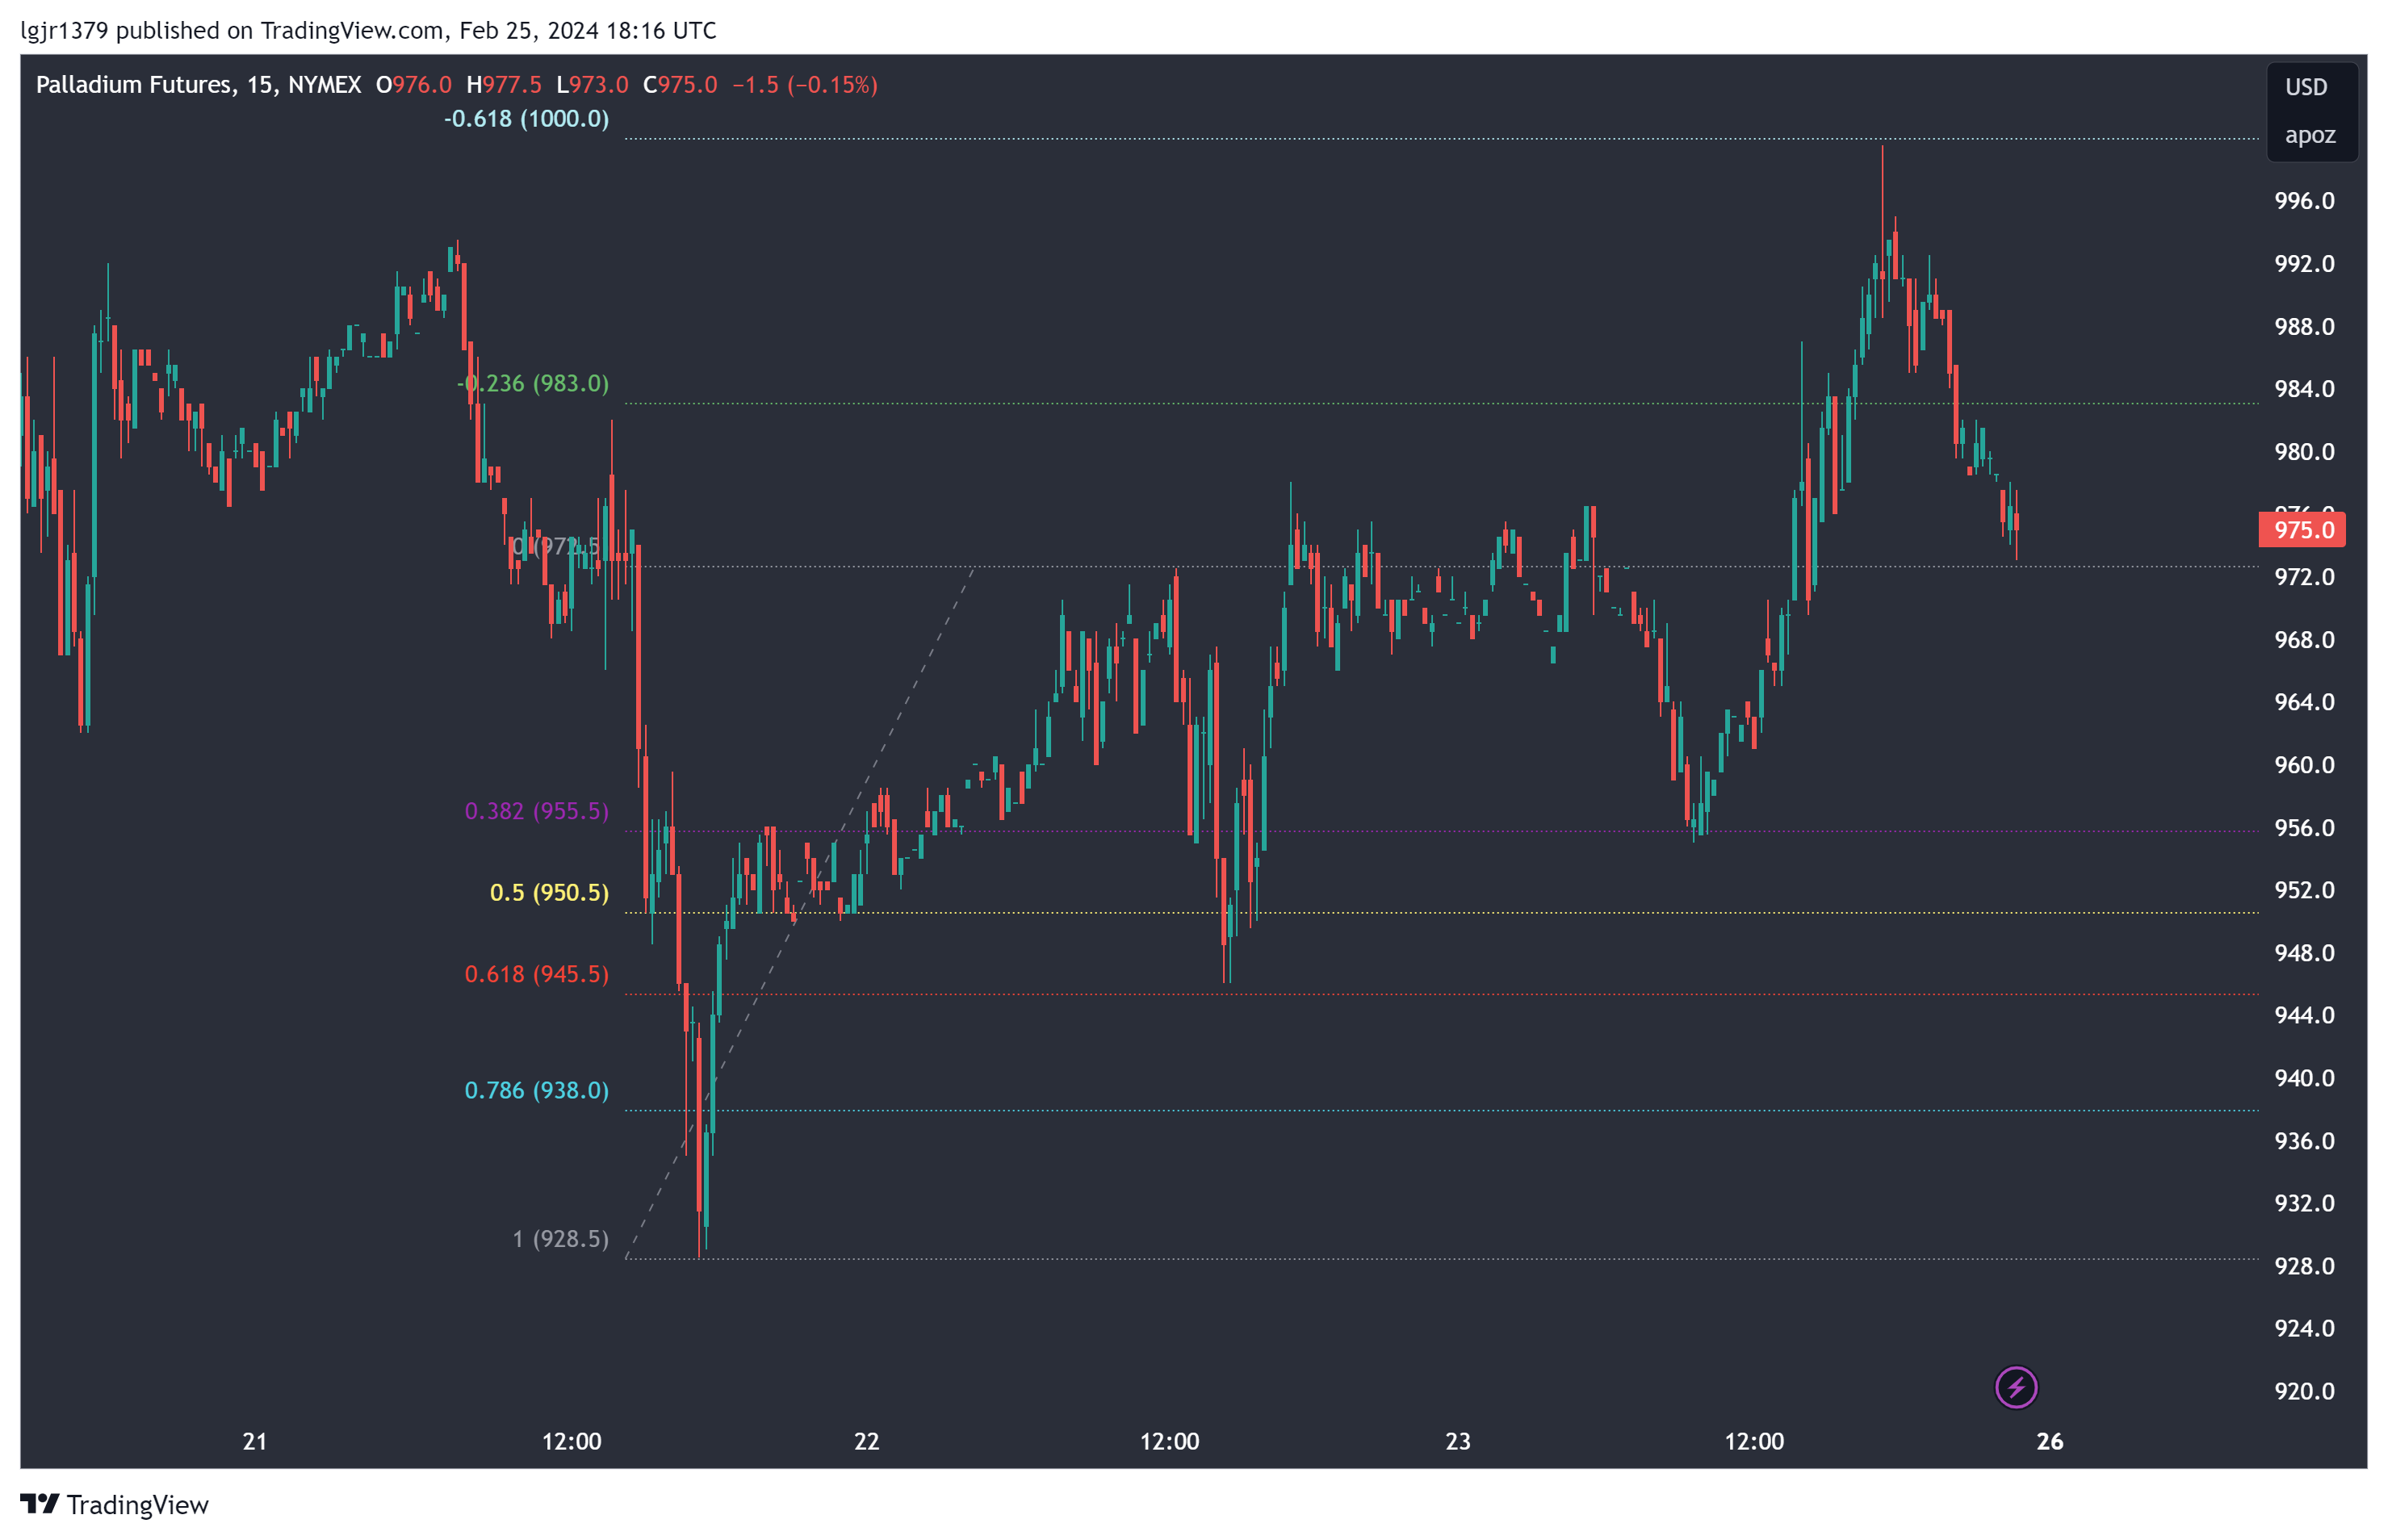
Task: Click the -0.618 (1000.0) extension label
Action: coord(526,119)
